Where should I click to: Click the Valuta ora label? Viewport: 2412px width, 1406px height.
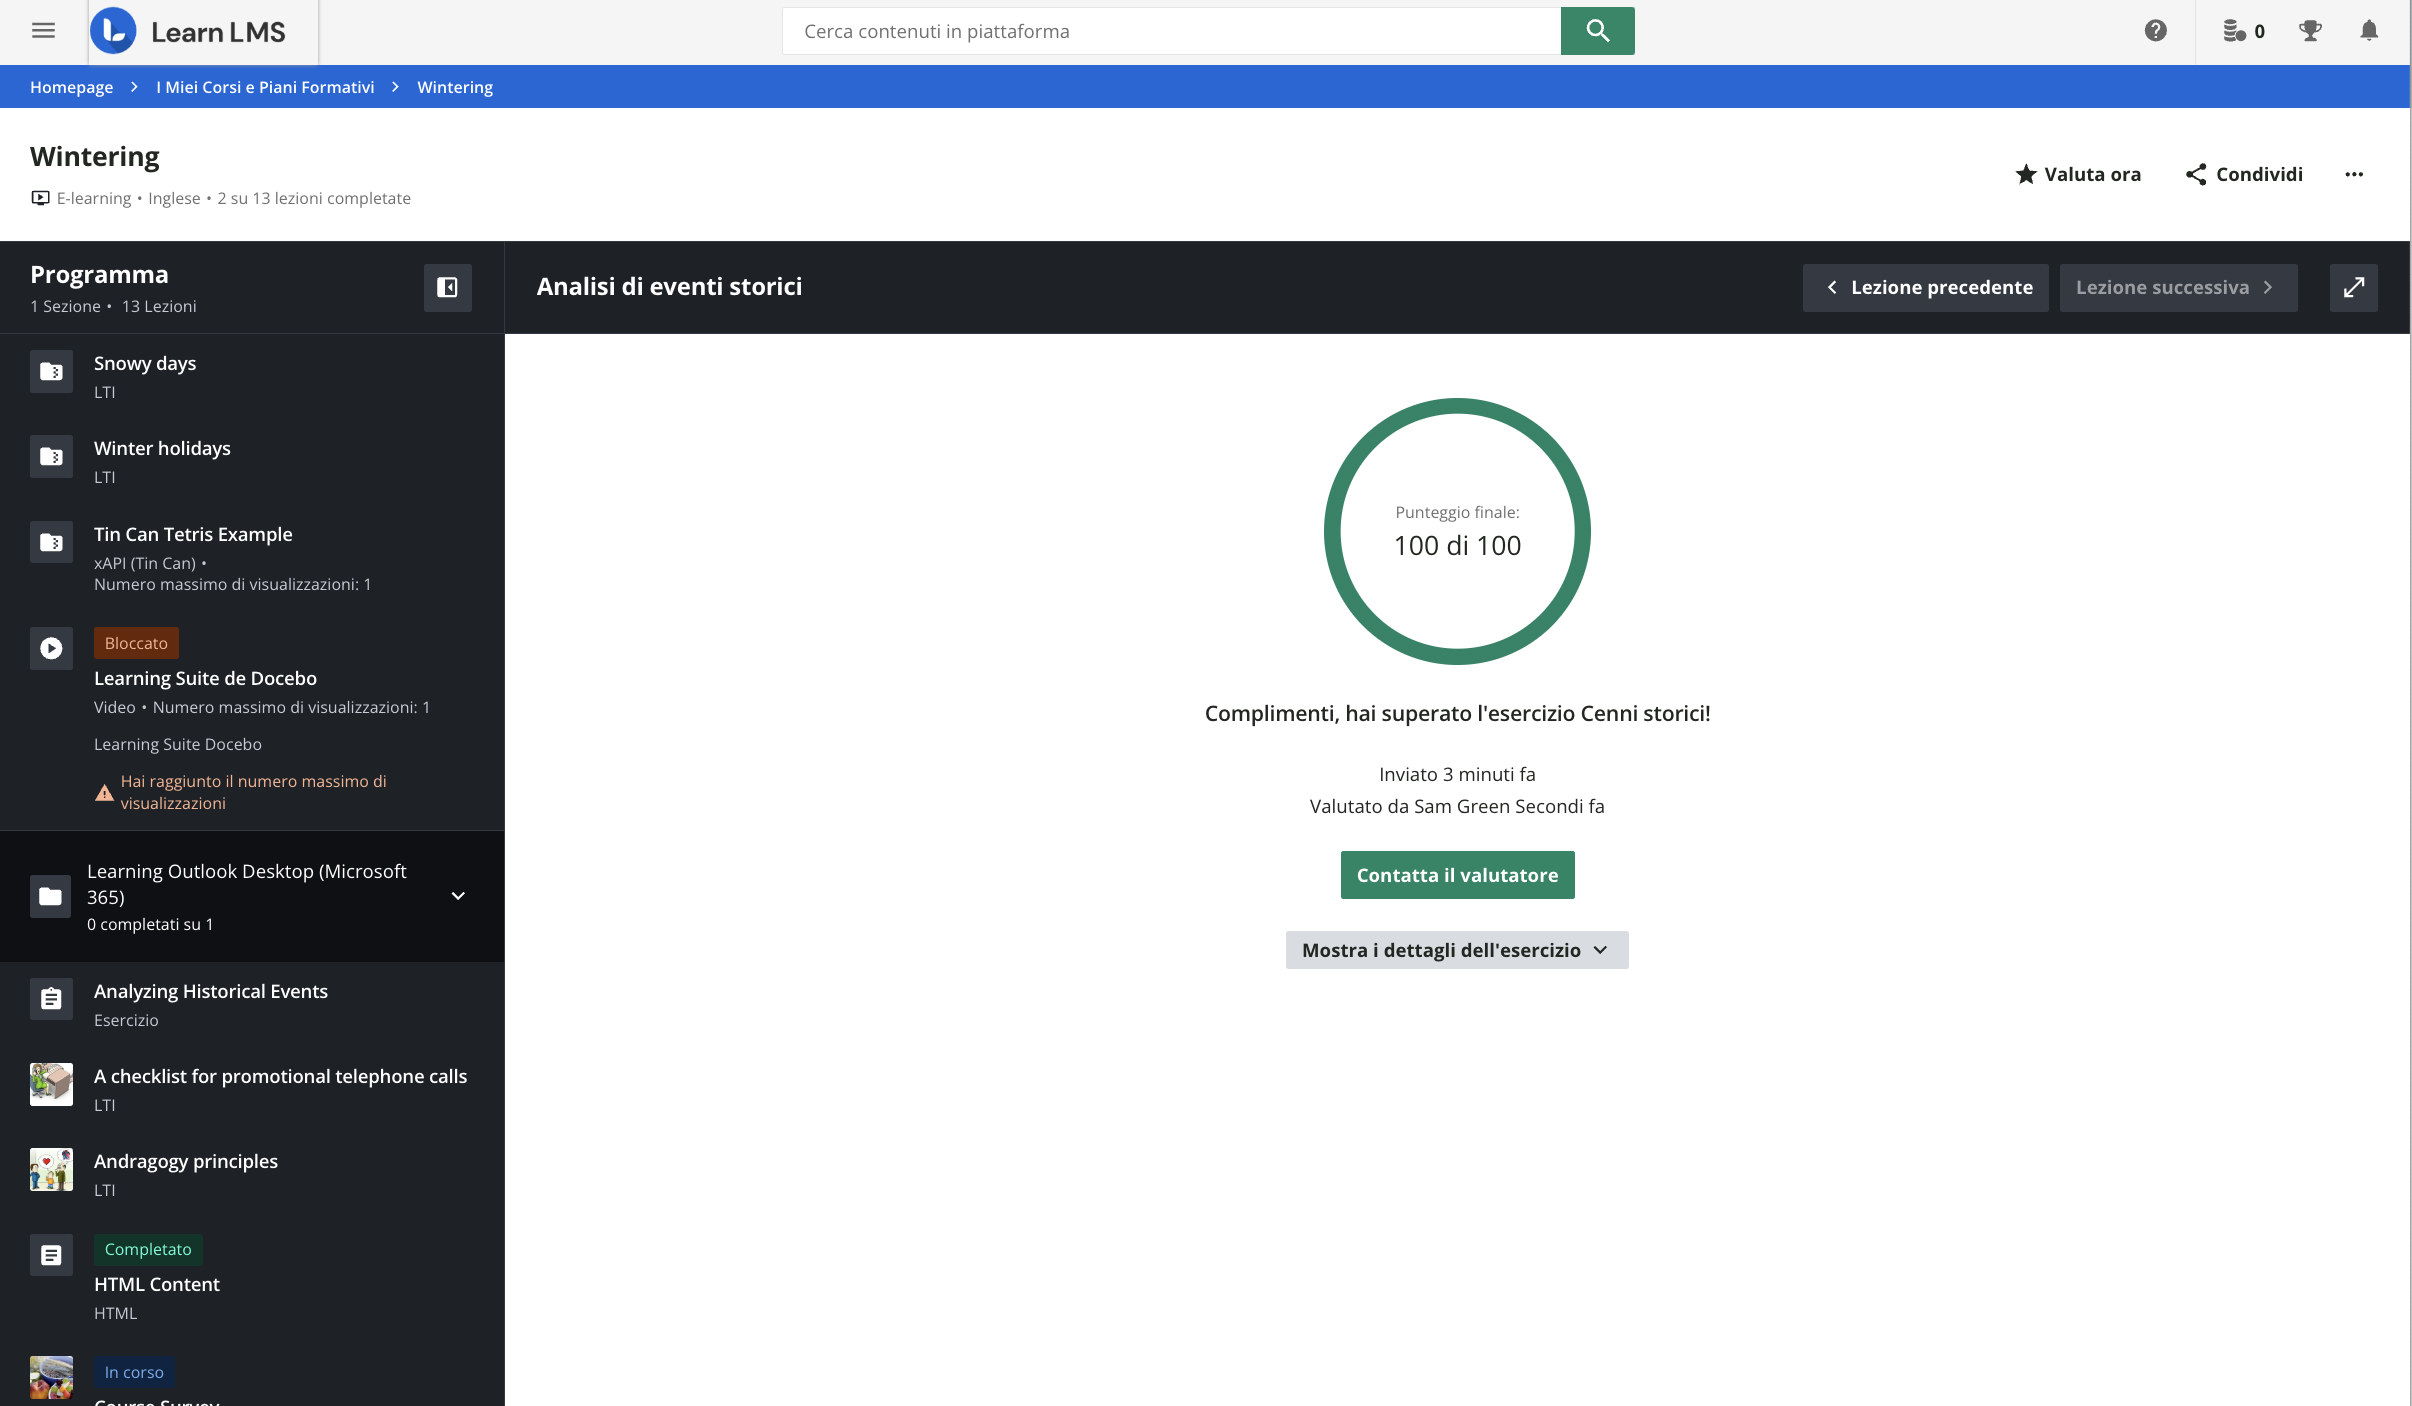coord(2092,174)
